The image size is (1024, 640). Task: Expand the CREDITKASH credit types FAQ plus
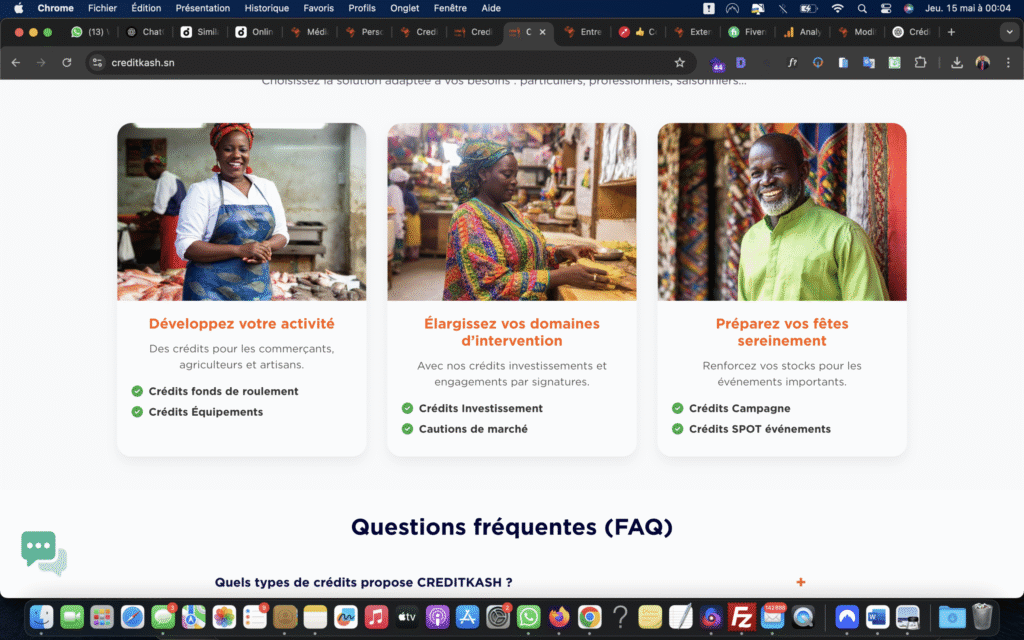pyautogui.click(x=801, y=582)
